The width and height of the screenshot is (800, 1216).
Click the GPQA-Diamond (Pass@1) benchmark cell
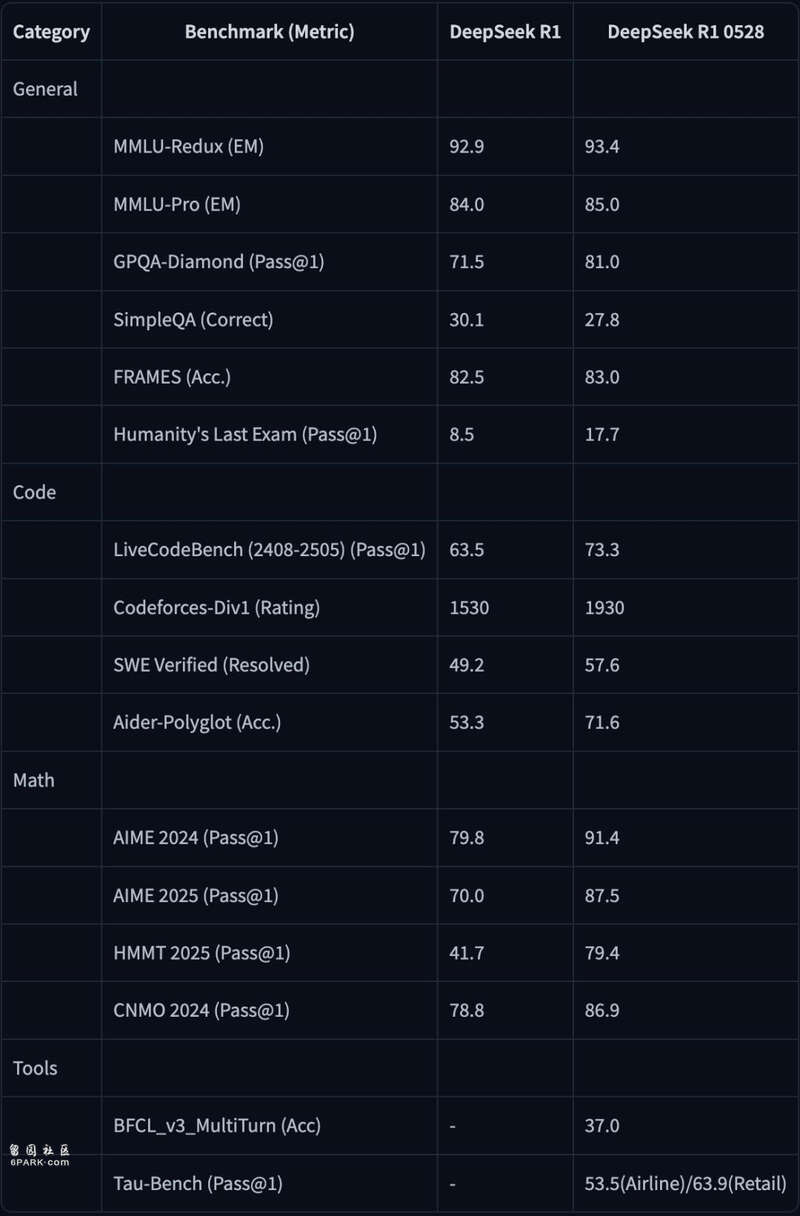pyautogui.click(x=218, y=262)
